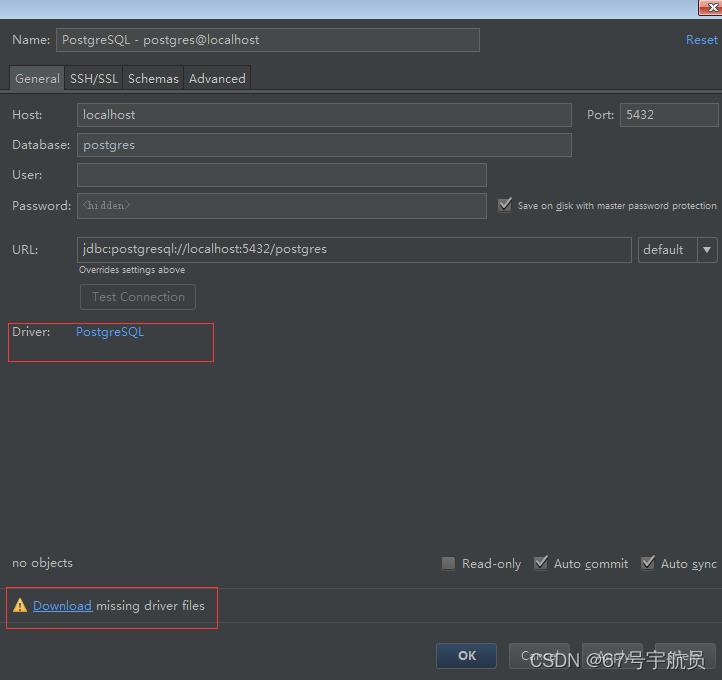Click into the Name field
Screen dimensions: 722x680
pyautogui.click(x=268, y=40)
